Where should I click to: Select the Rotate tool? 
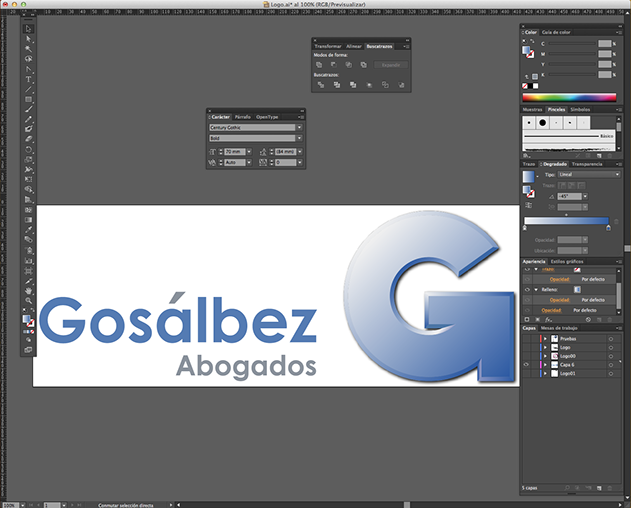pos(28,150)
